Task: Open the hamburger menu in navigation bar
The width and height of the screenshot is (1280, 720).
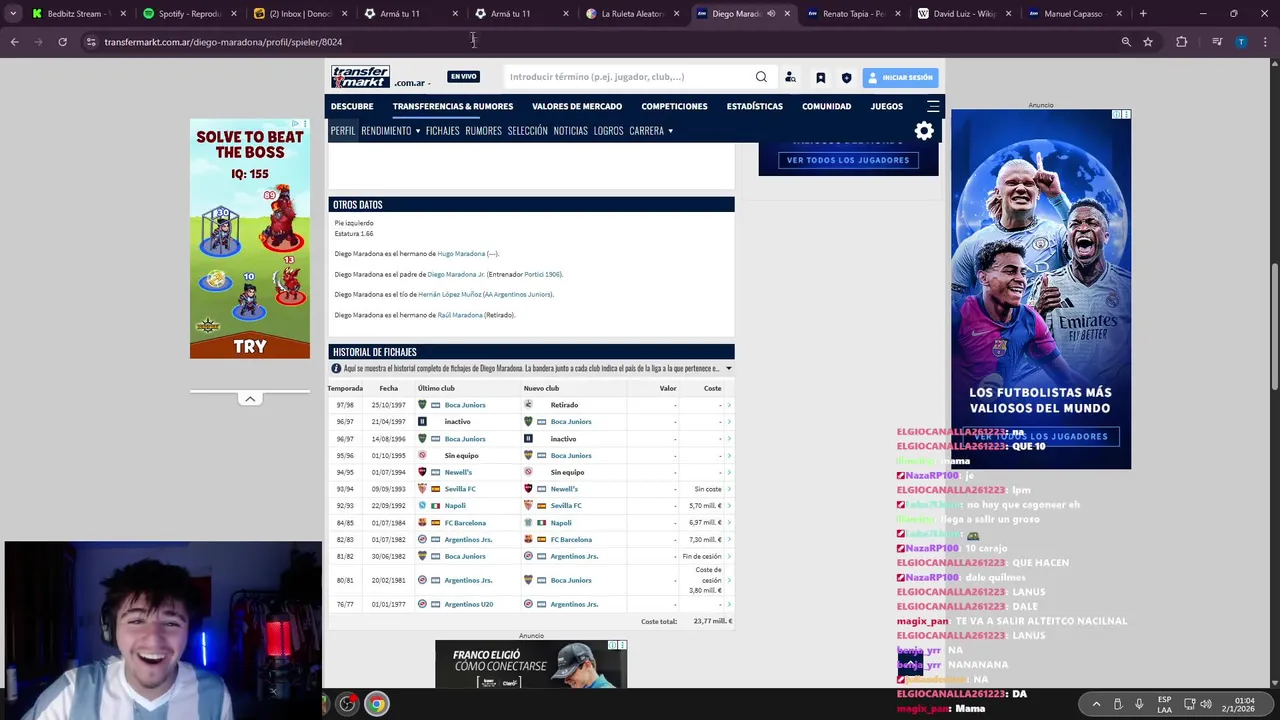Action: [933, 106]
